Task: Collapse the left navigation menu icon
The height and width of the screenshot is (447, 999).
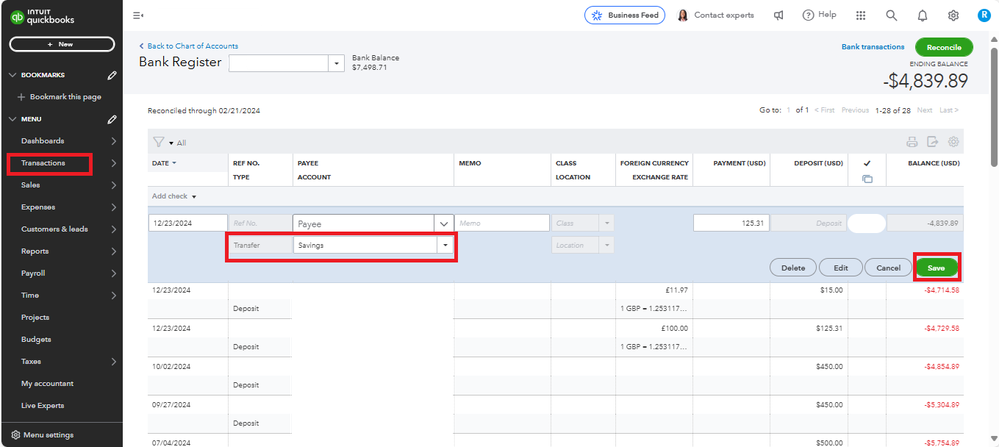Action: point(138,15)
